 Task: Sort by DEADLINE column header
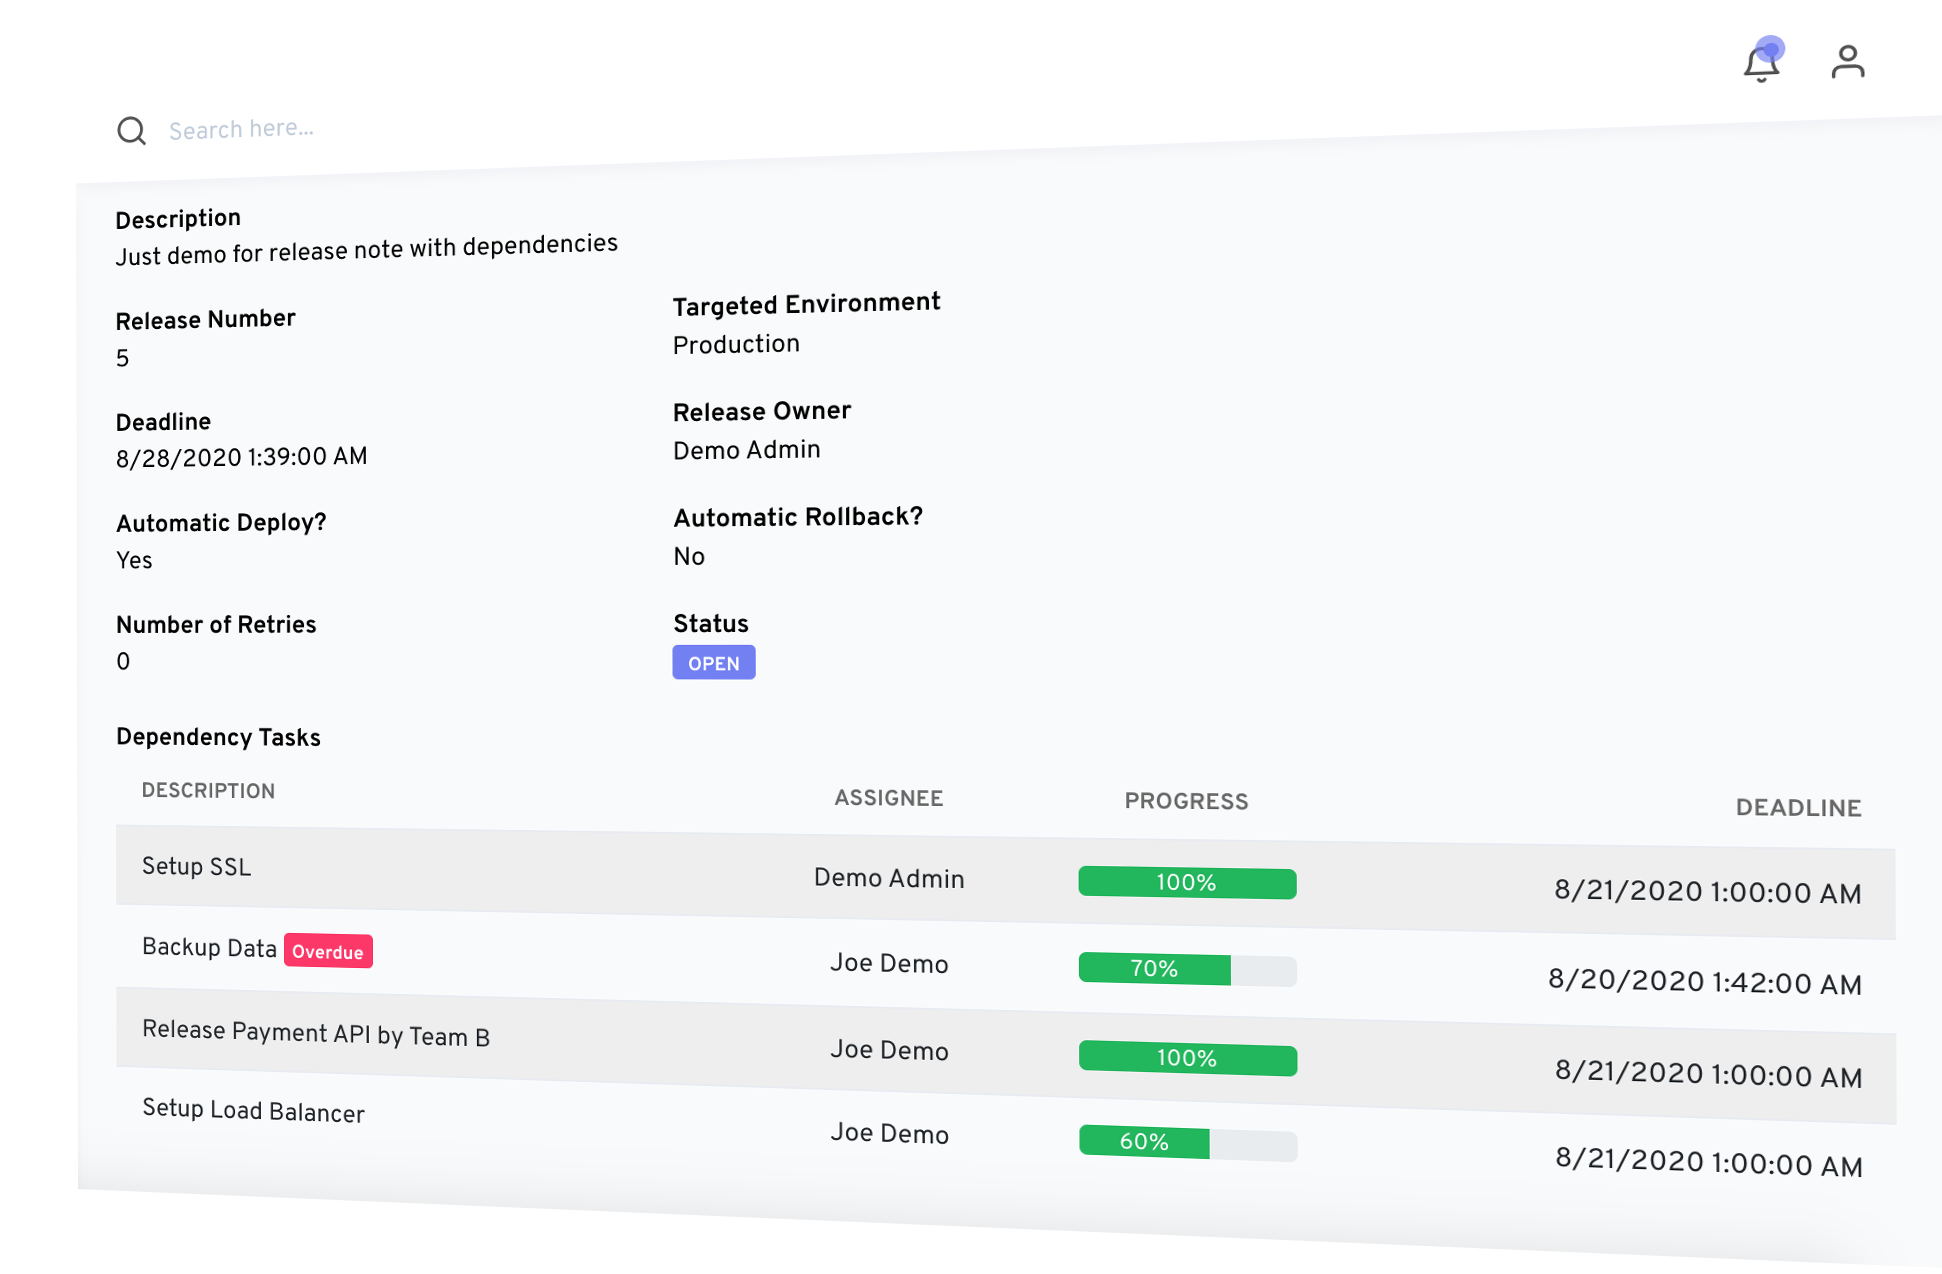(x=1797, y=808)
